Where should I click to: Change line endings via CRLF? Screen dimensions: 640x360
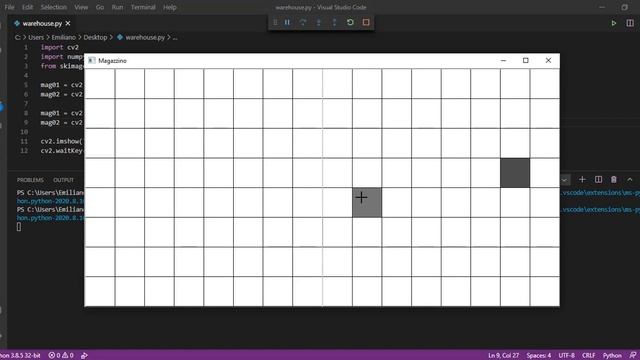coord(588,356)
